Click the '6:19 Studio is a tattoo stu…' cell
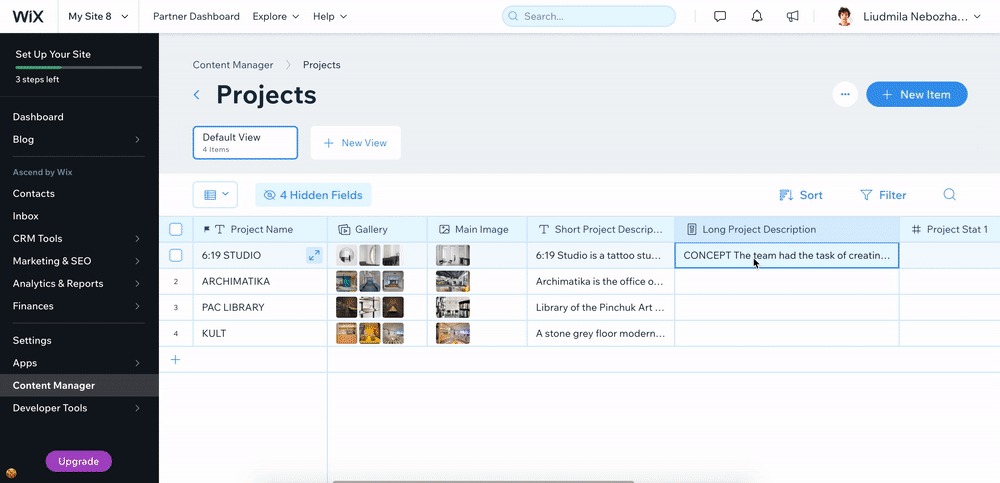The height and width of the screenshot is (483, 1000). point(601,255)
